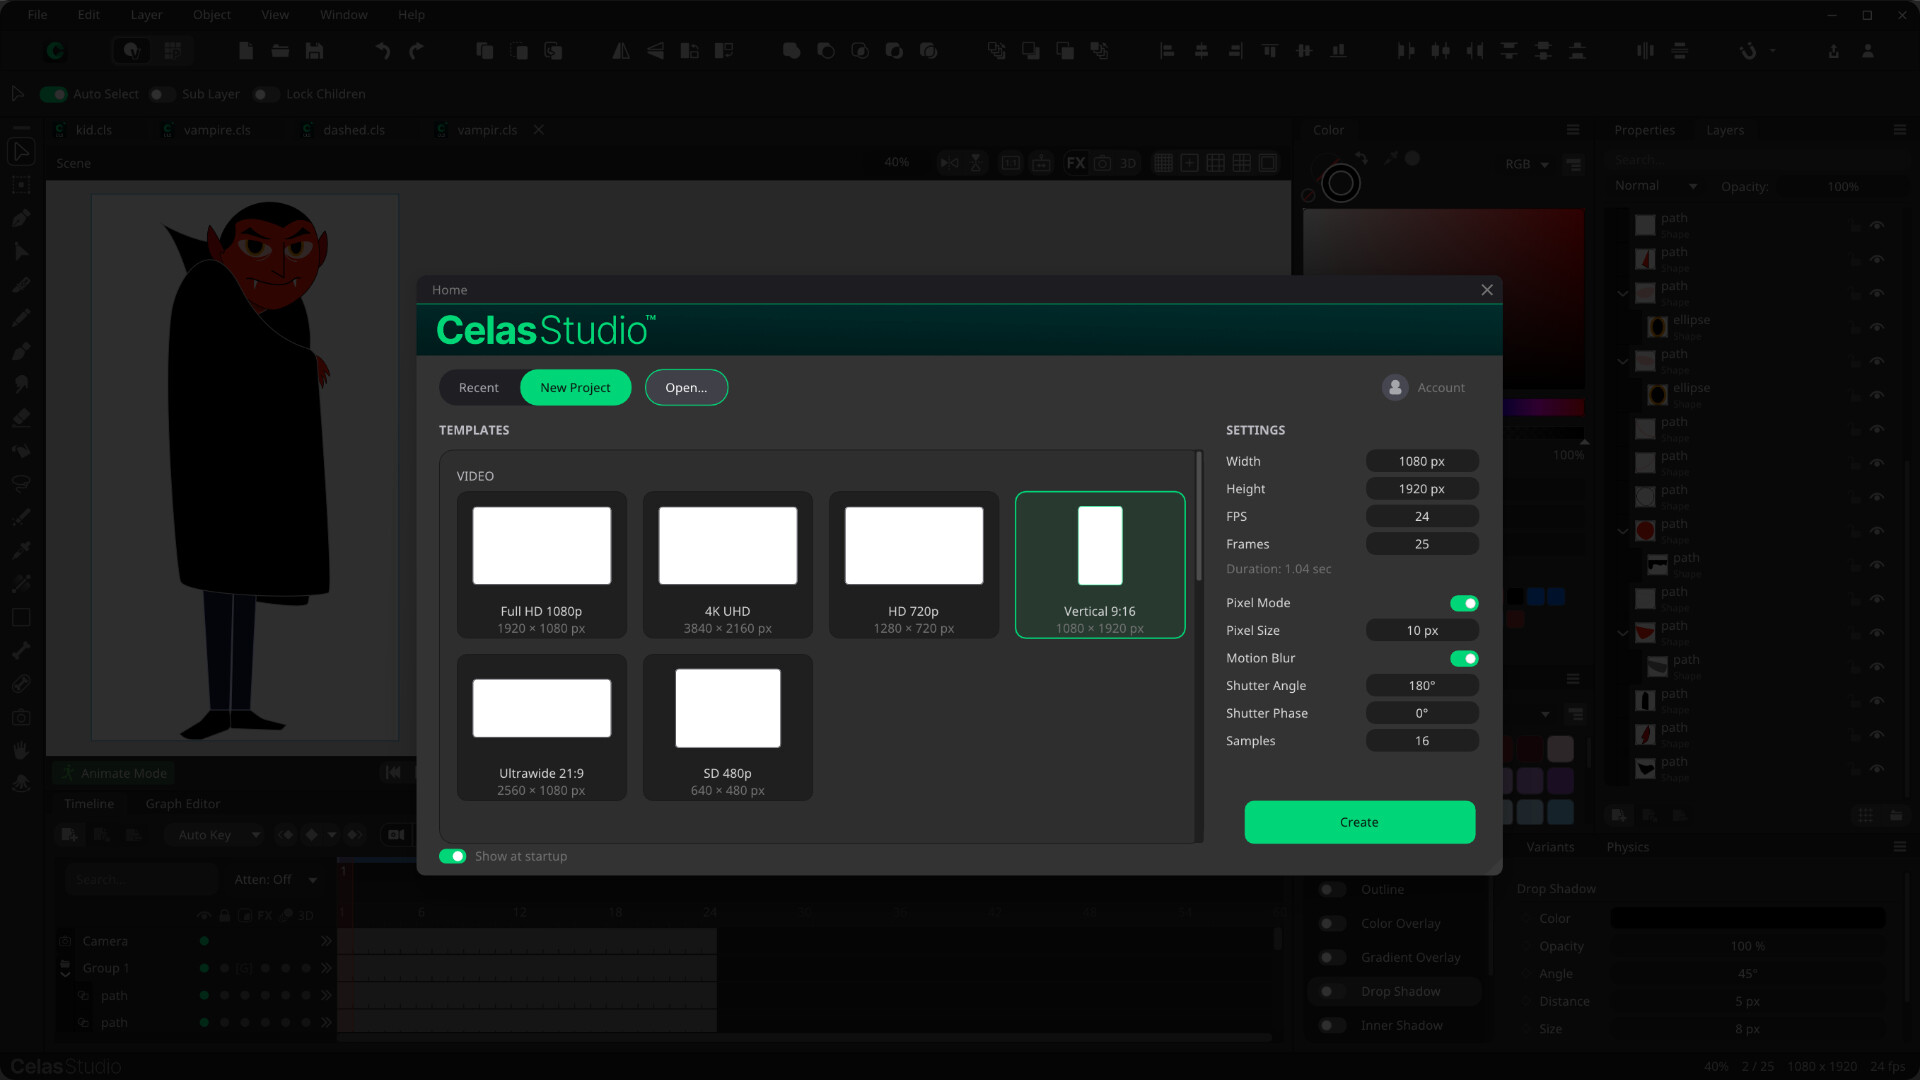Select the arrow selection tool in left sidebar
This screenshot has height=1080, width=1920.
(x=21, y=152)
